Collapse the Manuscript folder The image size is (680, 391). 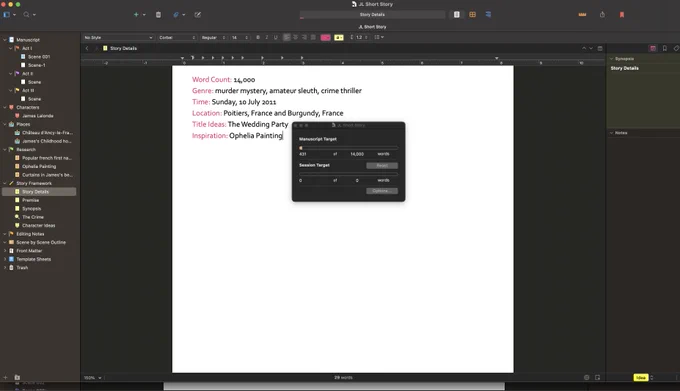[5, 40]
